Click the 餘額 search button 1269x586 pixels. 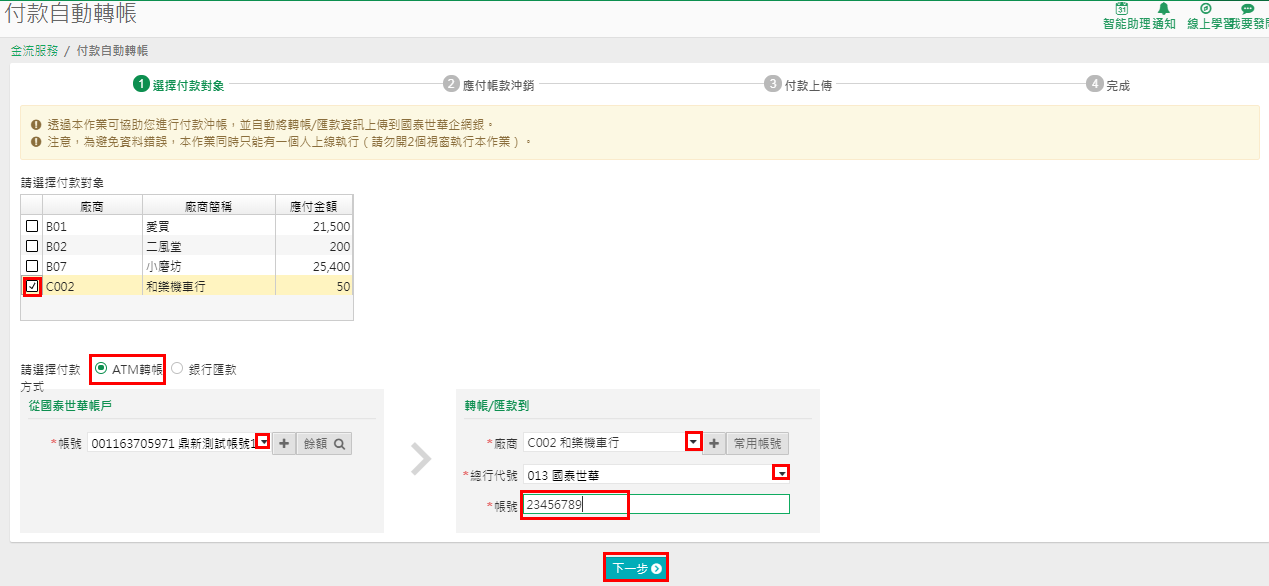324,443
